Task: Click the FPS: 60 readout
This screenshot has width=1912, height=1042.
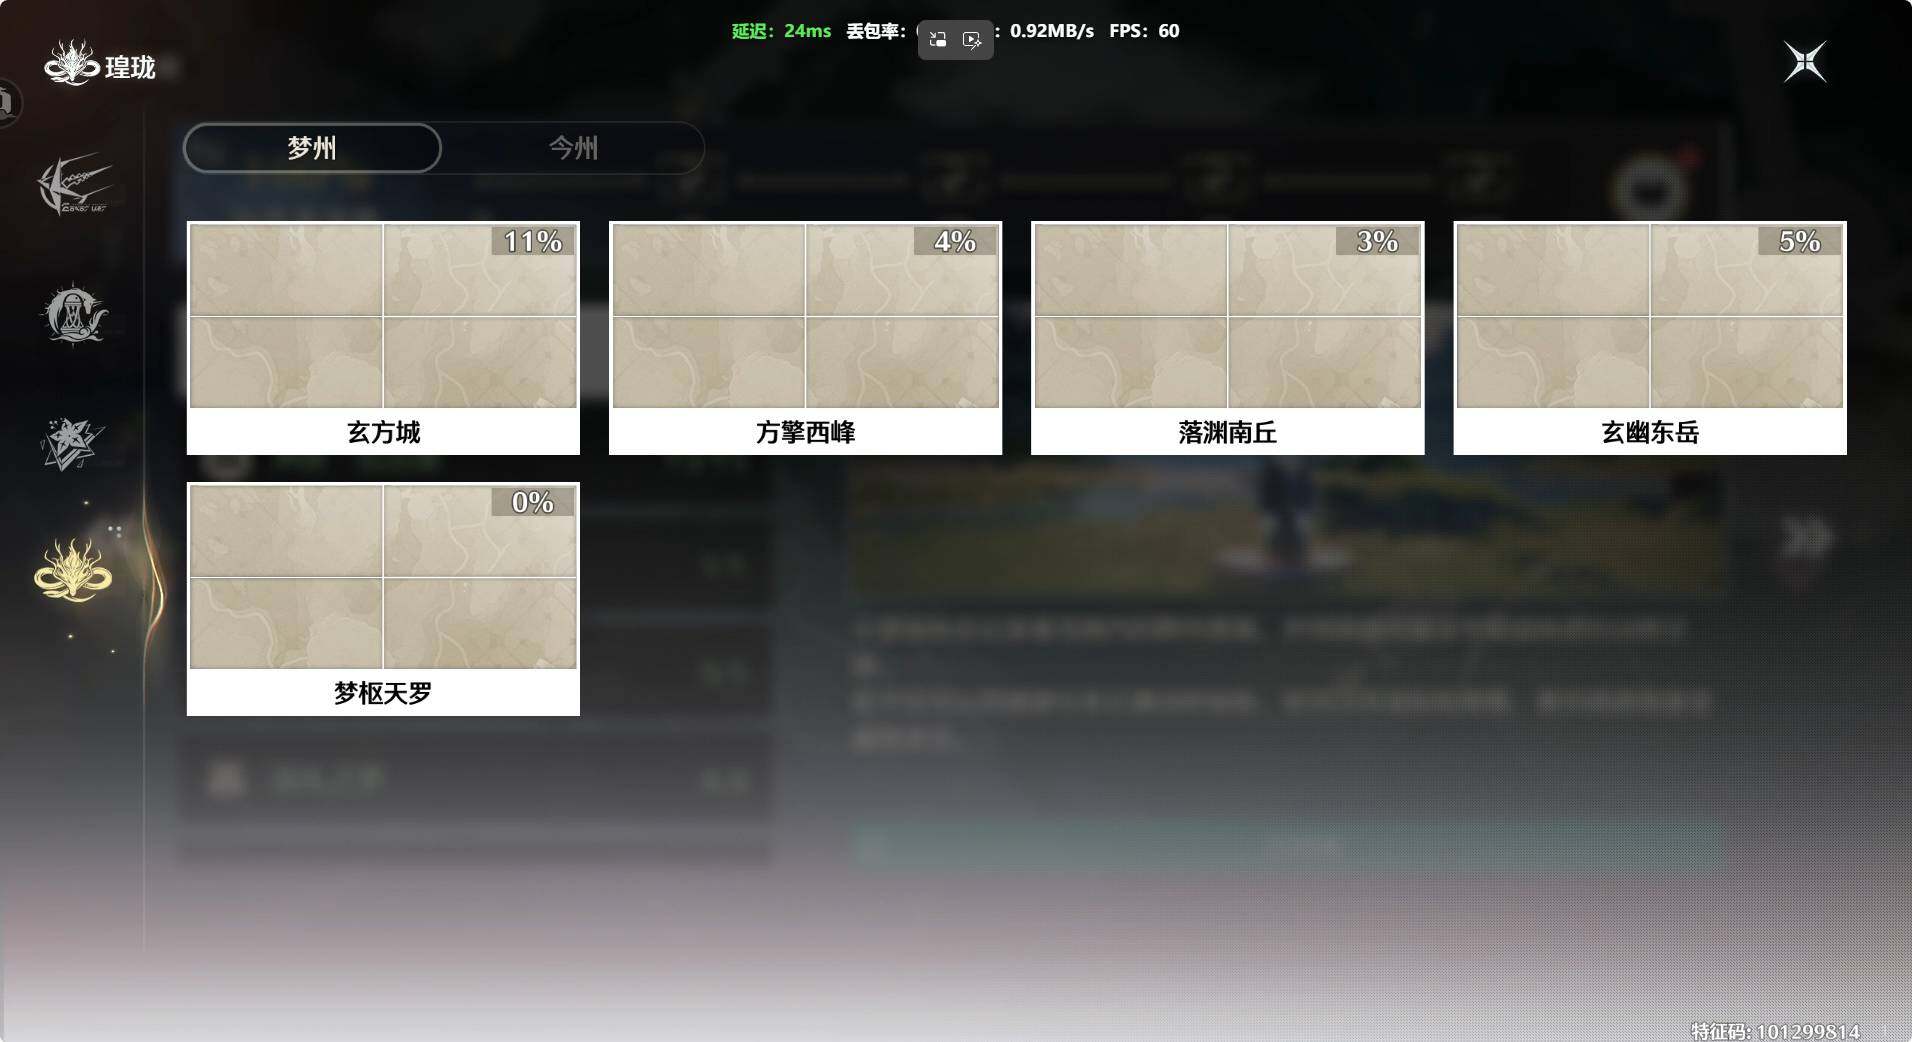Action: click(1144, 31)
